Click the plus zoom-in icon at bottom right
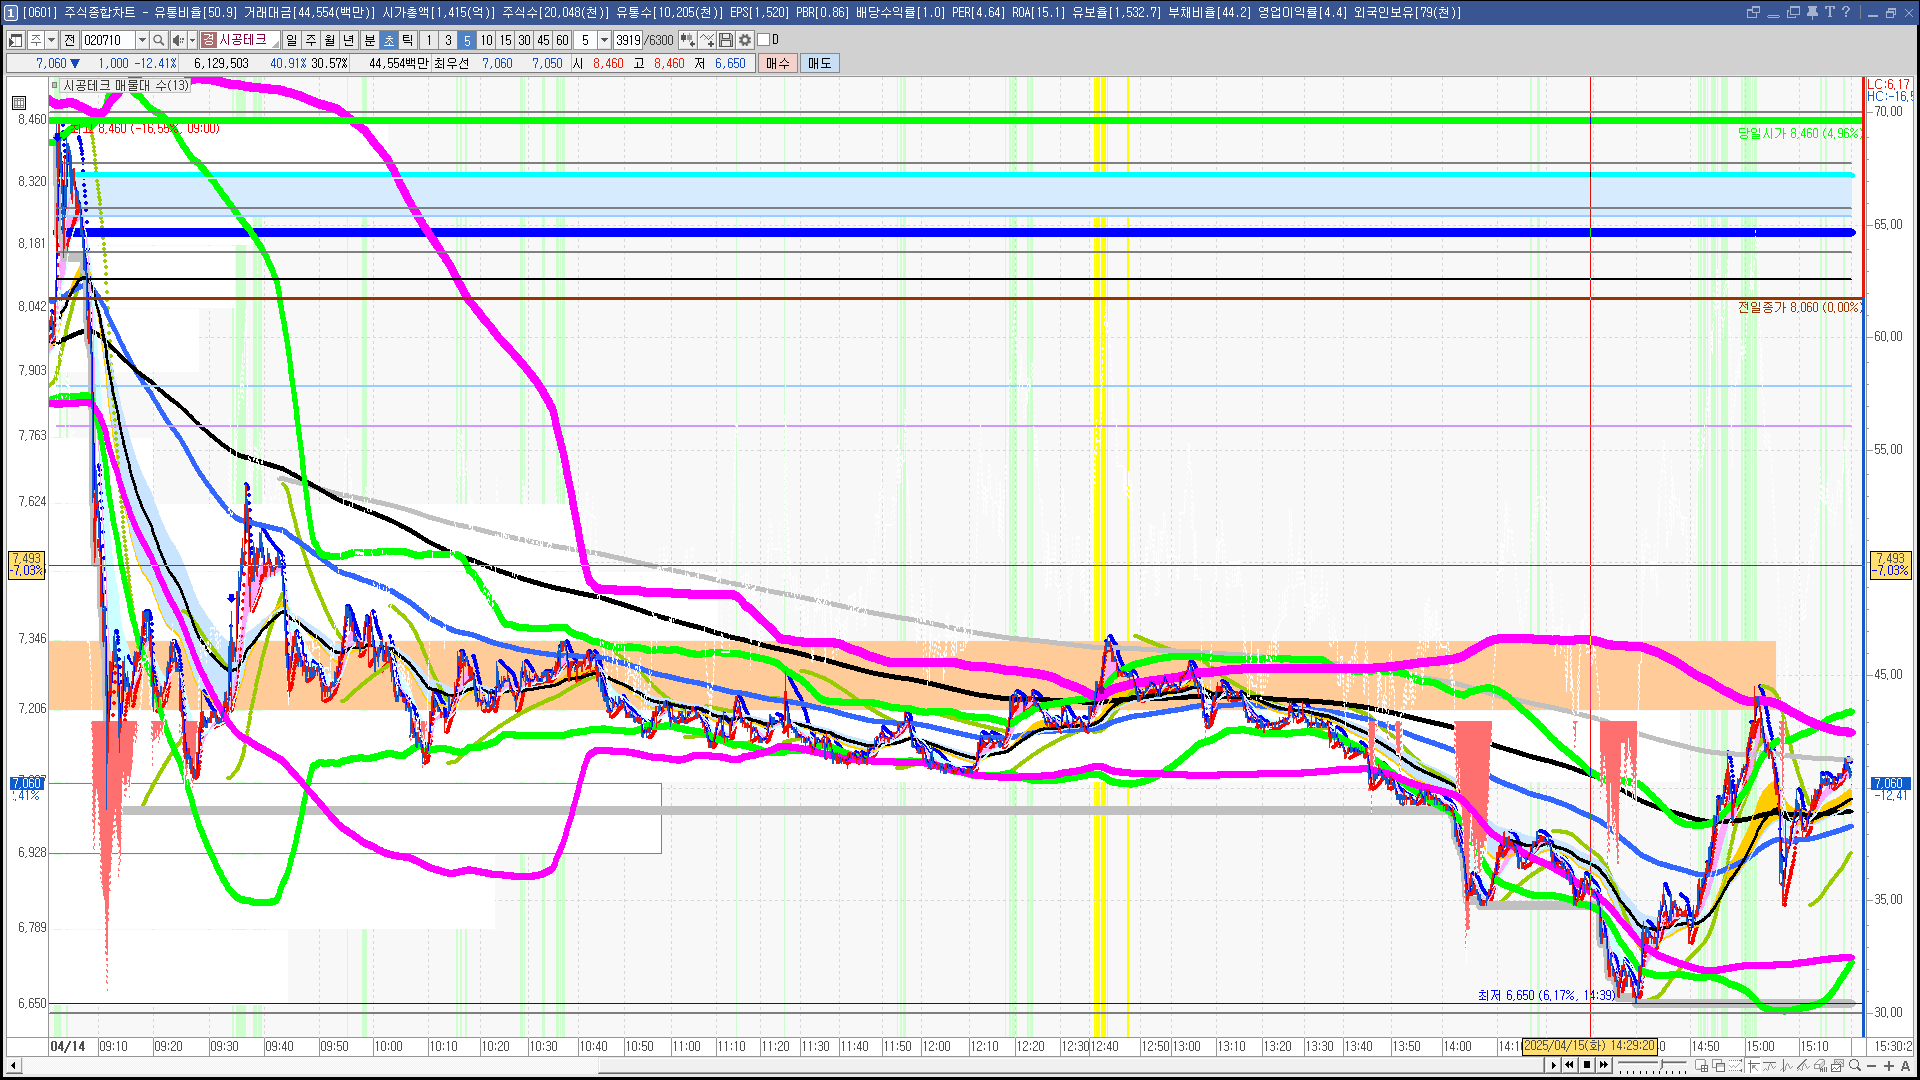Screen dimensions: 1920x1080 1888,1066
